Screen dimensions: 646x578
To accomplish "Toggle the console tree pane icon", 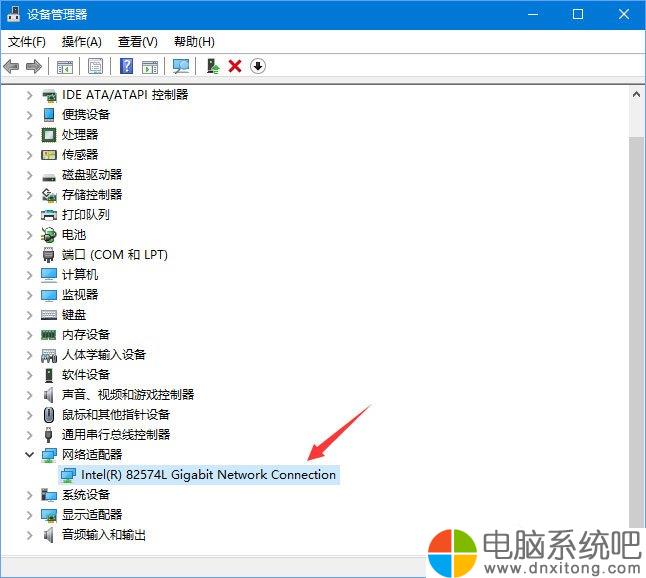I will pyautogui.click(x=65, y=66).
